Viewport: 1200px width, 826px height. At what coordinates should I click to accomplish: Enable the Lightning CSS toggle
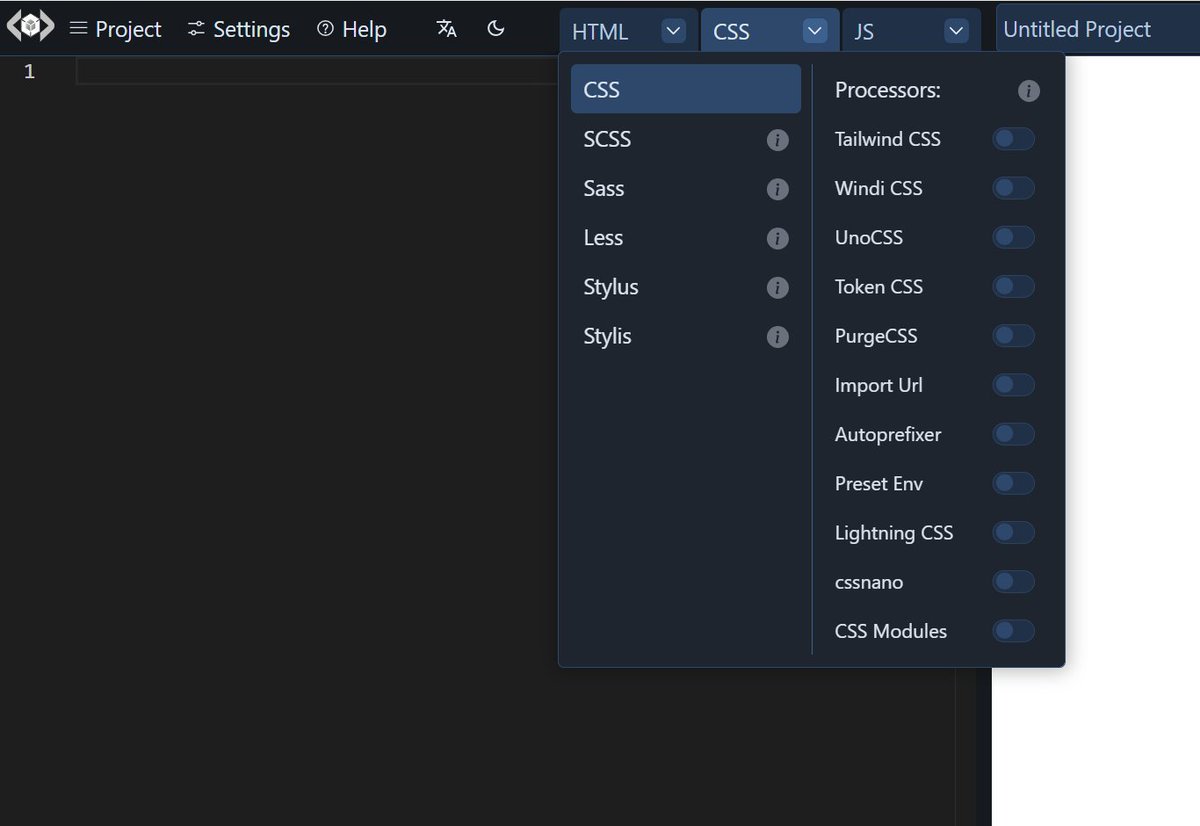[1013, 533]
